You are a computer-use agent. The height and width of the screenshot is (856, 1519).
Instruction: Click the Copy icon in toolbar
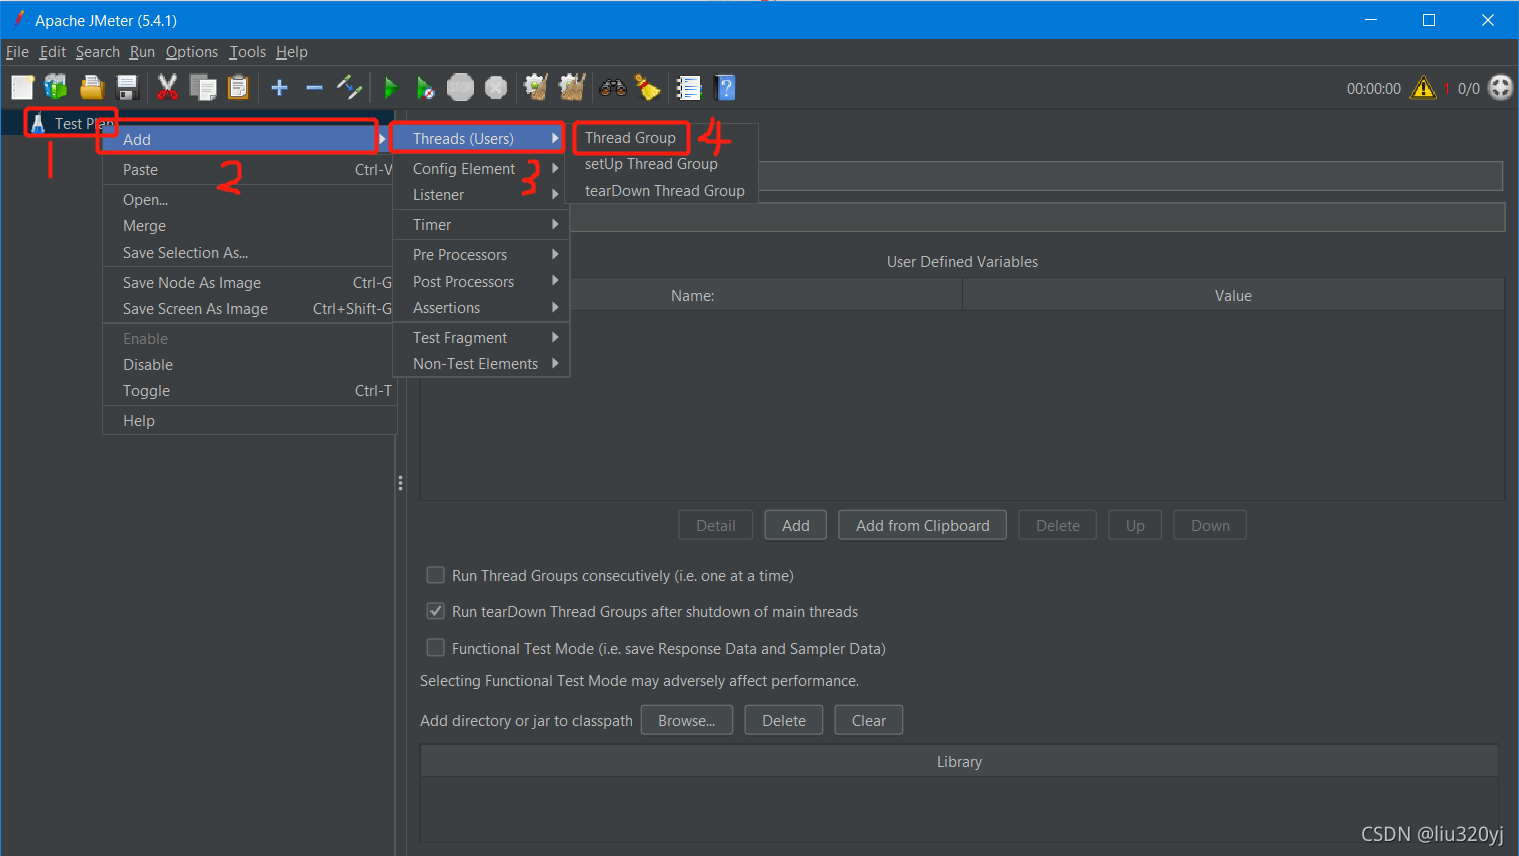click(203, 88)
